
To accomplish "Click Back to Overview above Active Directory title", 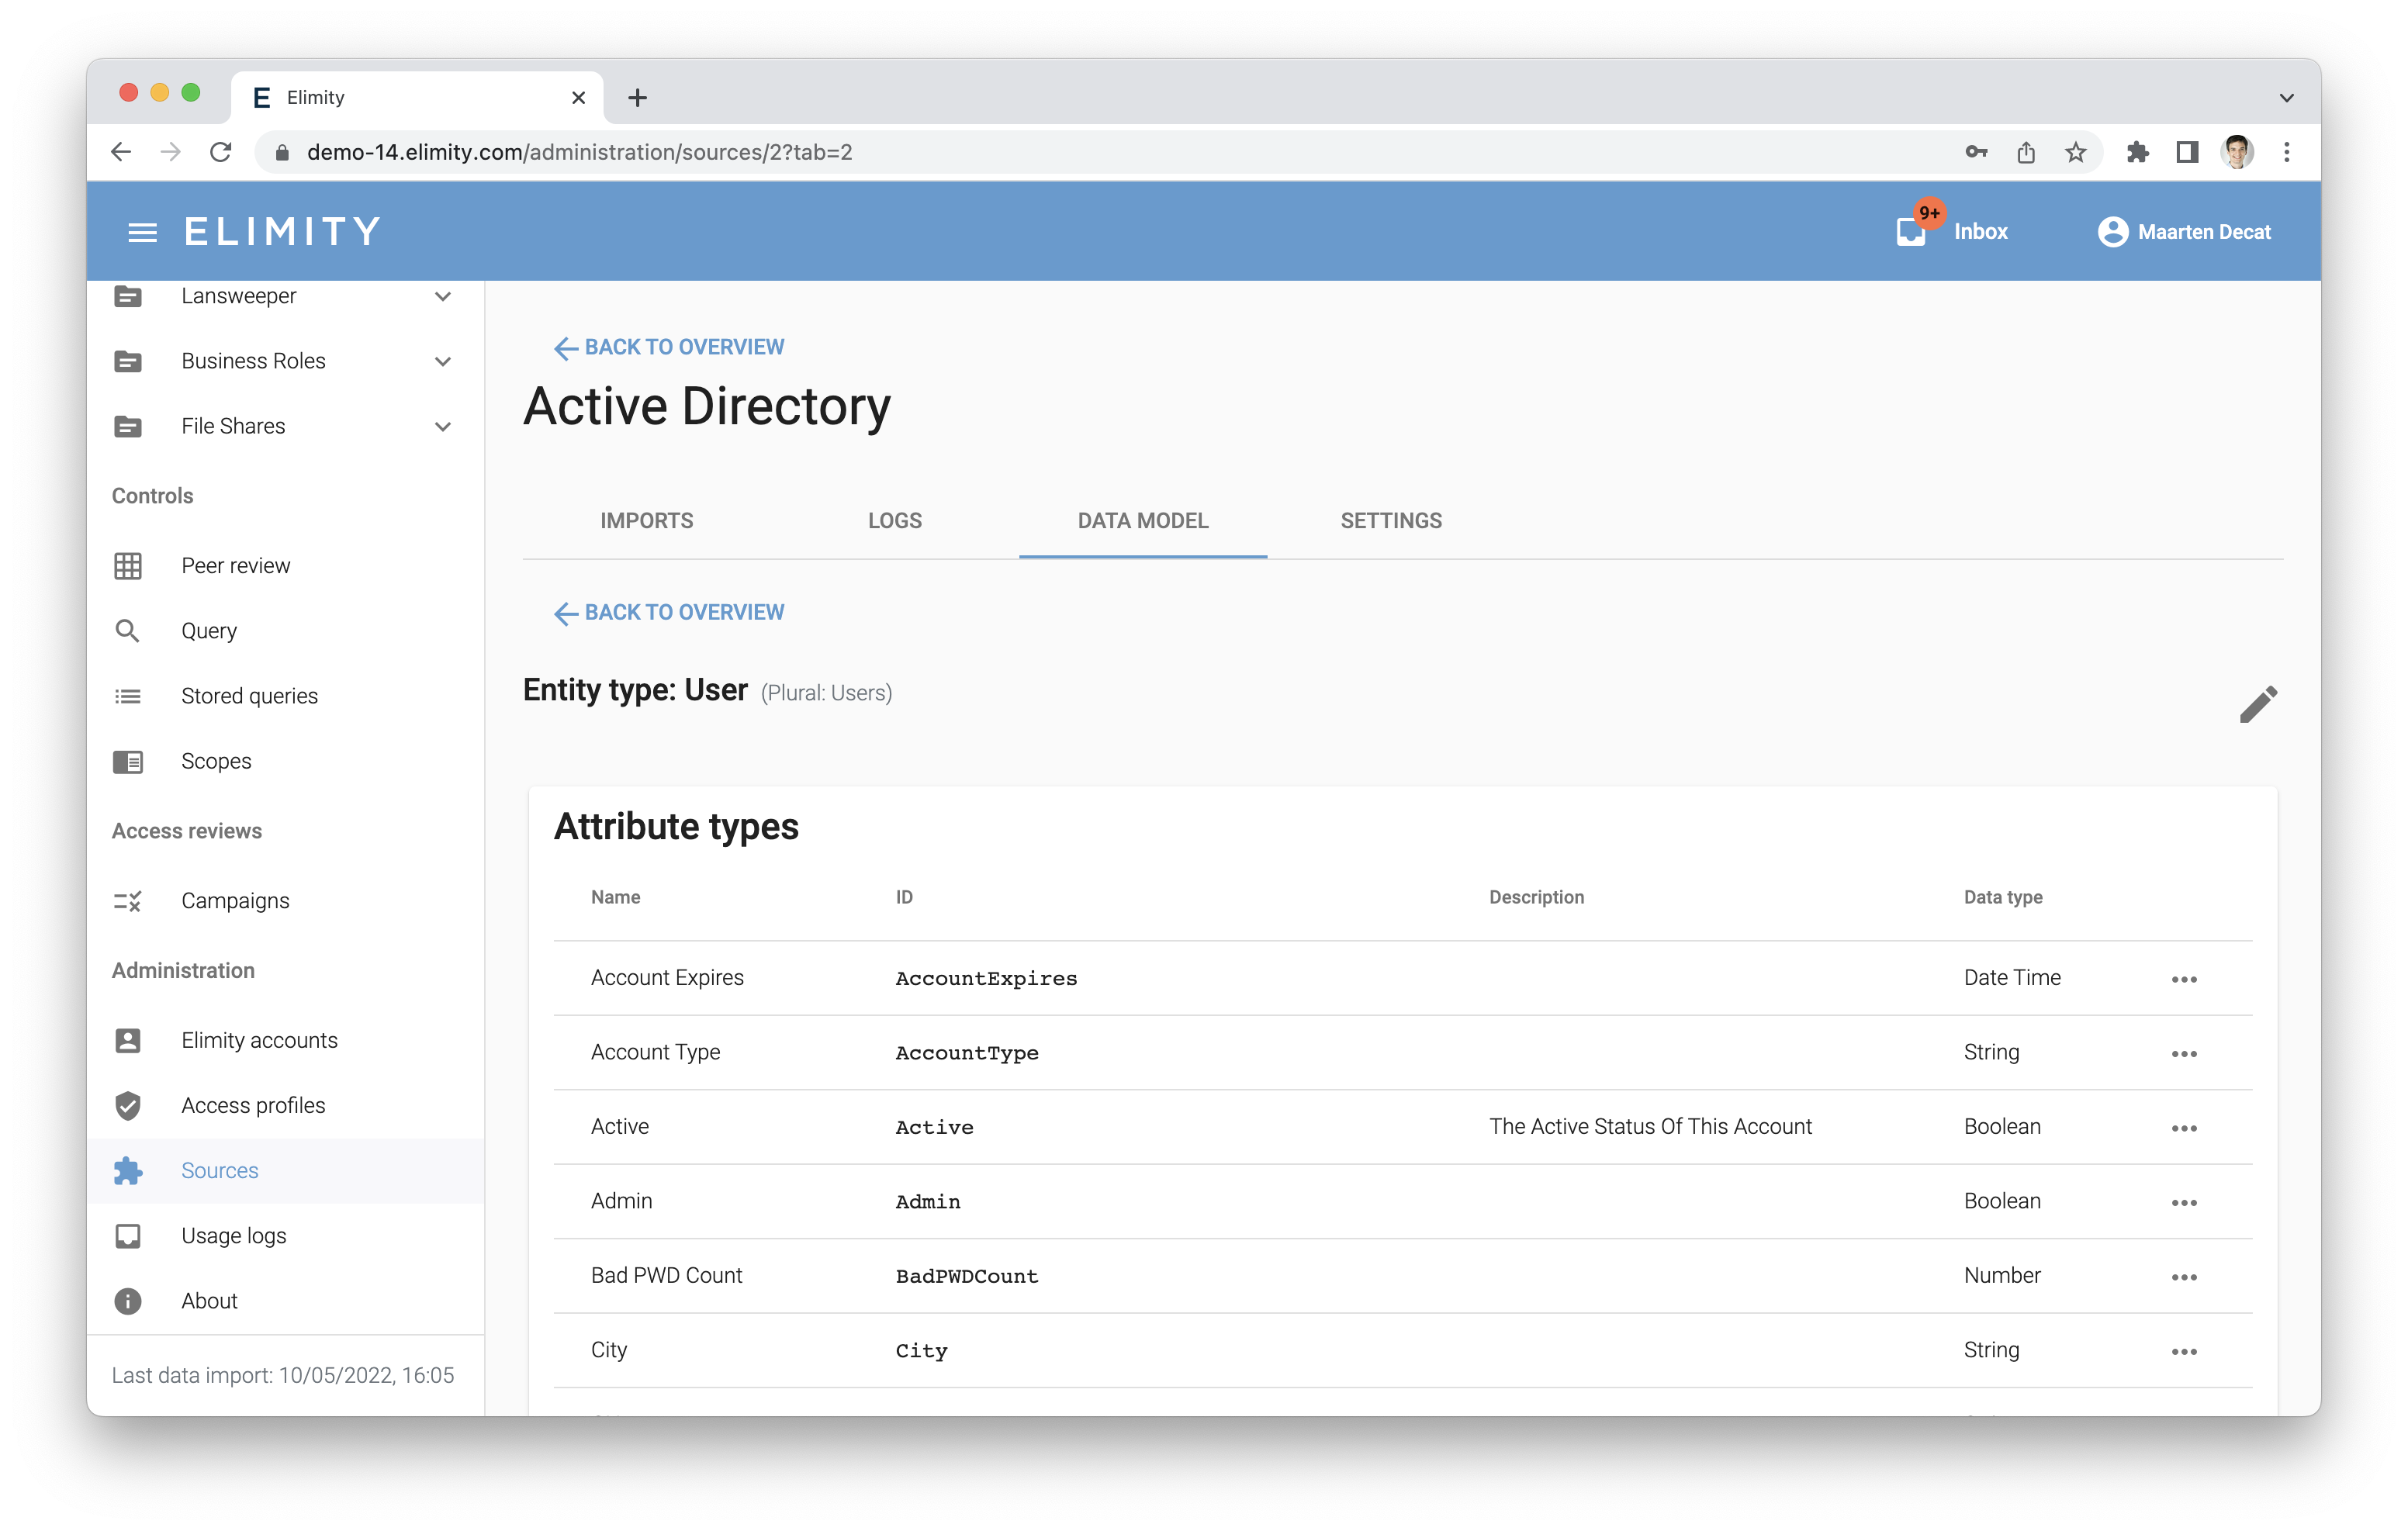I will pos(669,347).
